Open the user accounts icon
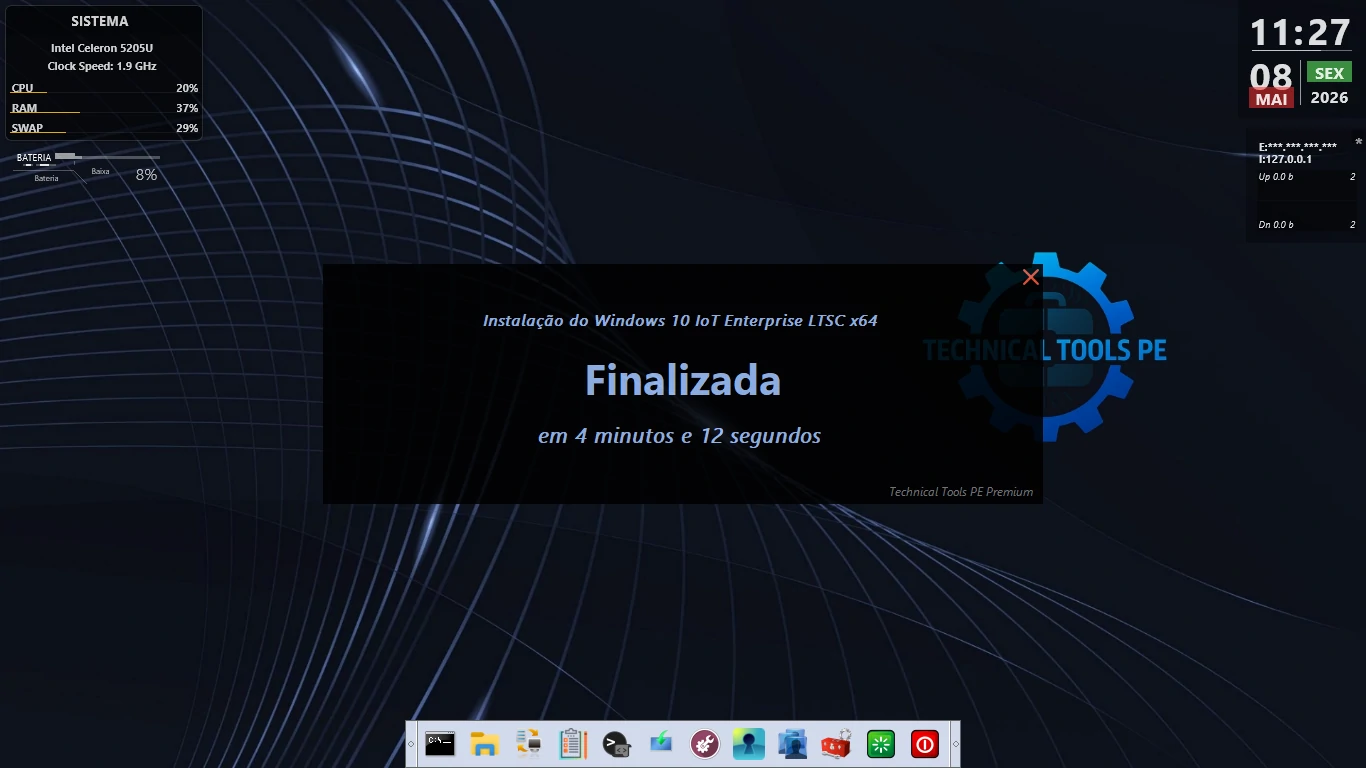This screenshot has height=768, width=1366. coord(792,744)
